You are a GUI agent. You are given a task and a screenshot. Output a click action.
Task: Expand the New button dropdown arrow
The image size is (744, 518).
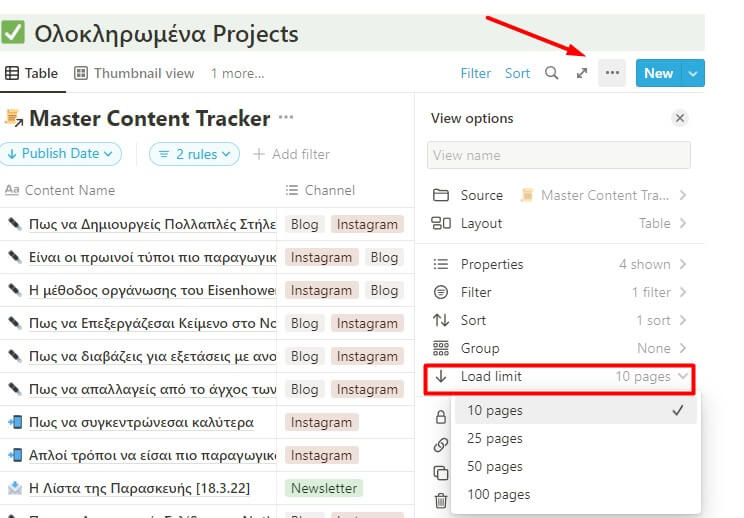[694, 73]
